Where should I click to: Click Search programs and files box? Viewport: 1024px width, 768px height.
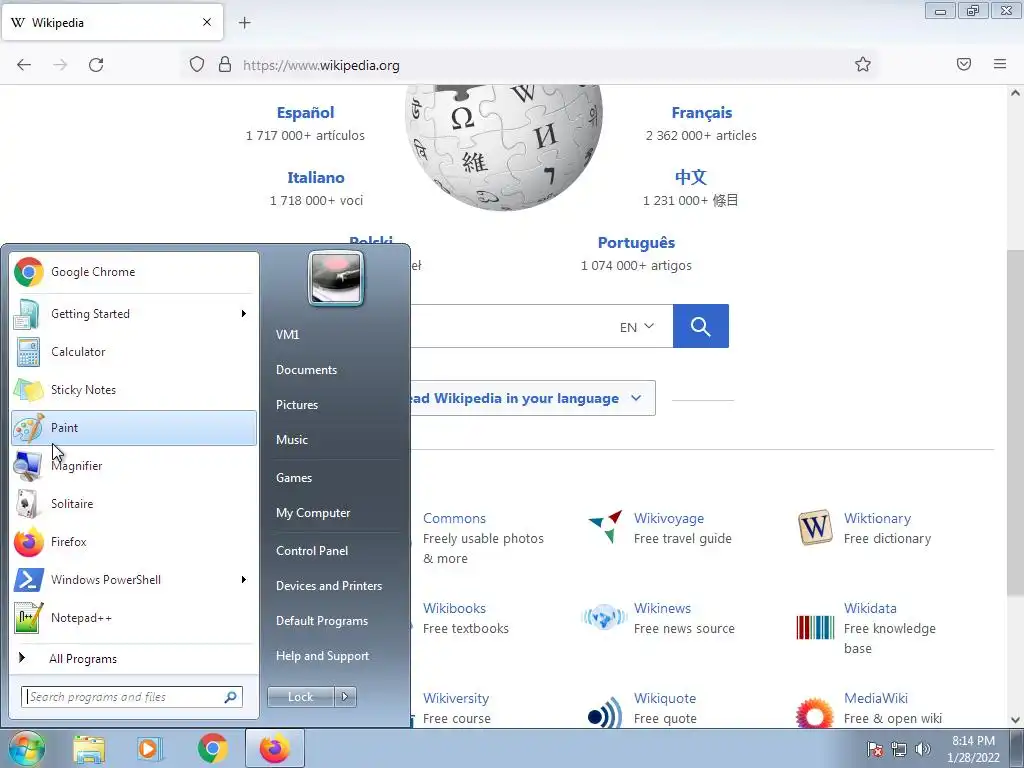click(132, 697)
